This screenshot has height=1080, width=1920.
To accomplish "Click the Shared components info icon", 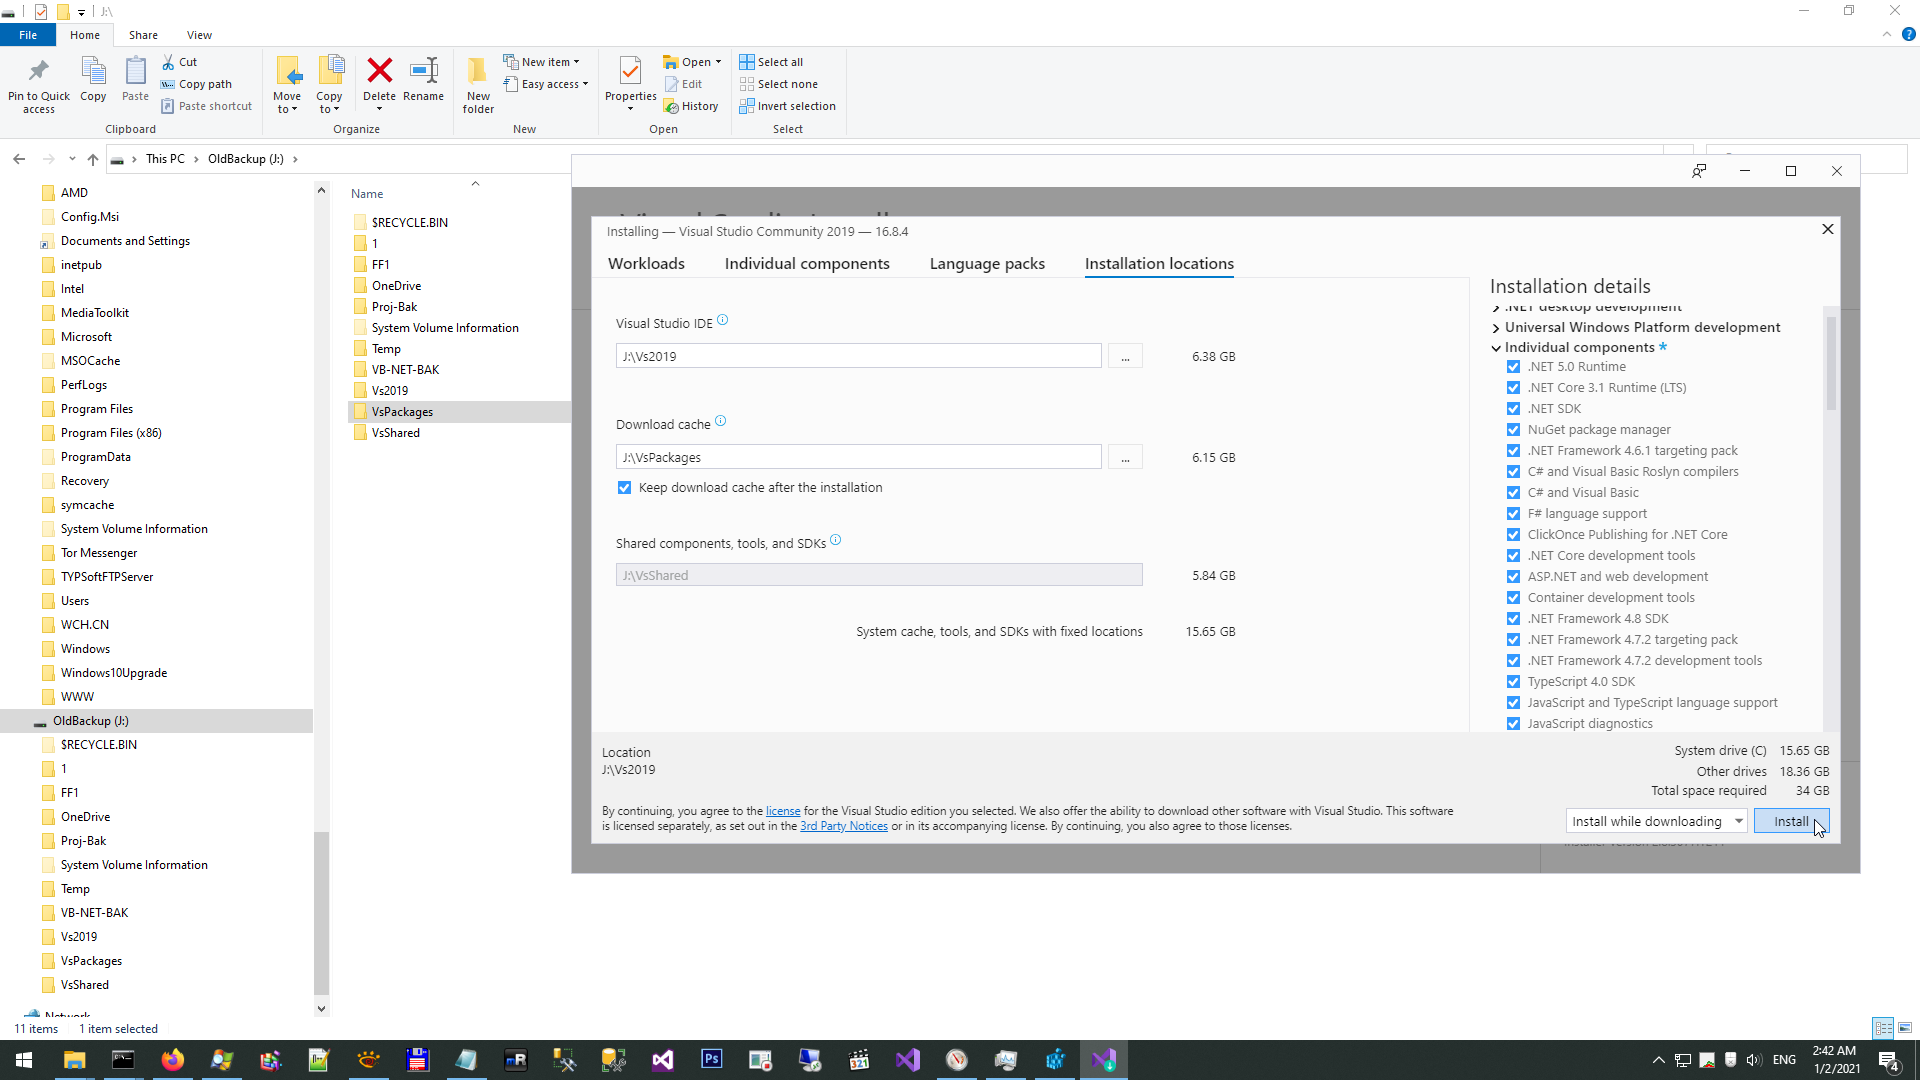I will tap(835, 541).
